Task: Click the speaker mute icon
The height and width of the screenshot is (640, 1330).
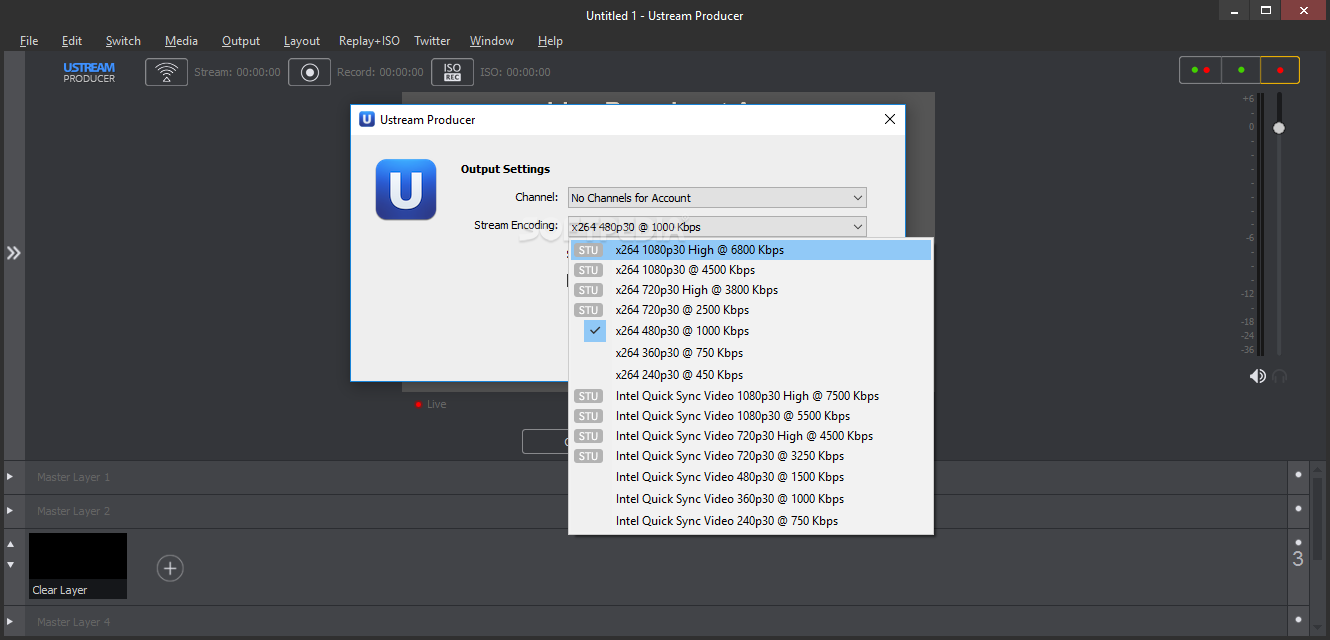Action: pos(1257,376)
